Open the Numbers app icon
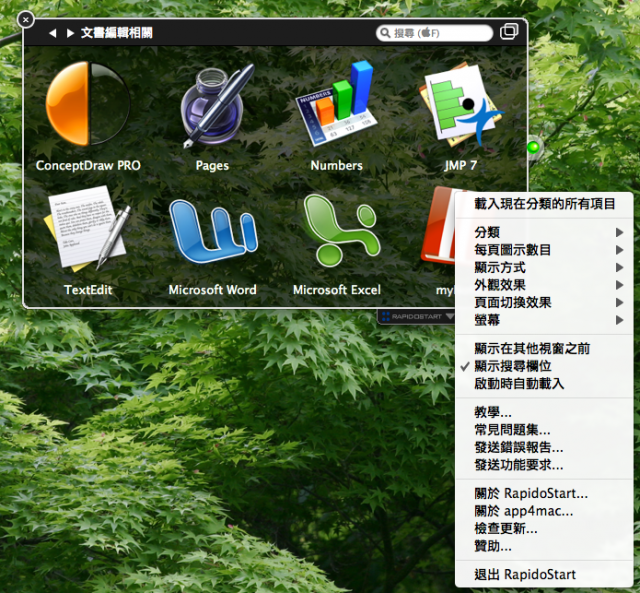Image resolution: width=640 pixels, height=593 pixels. point(336,103)
